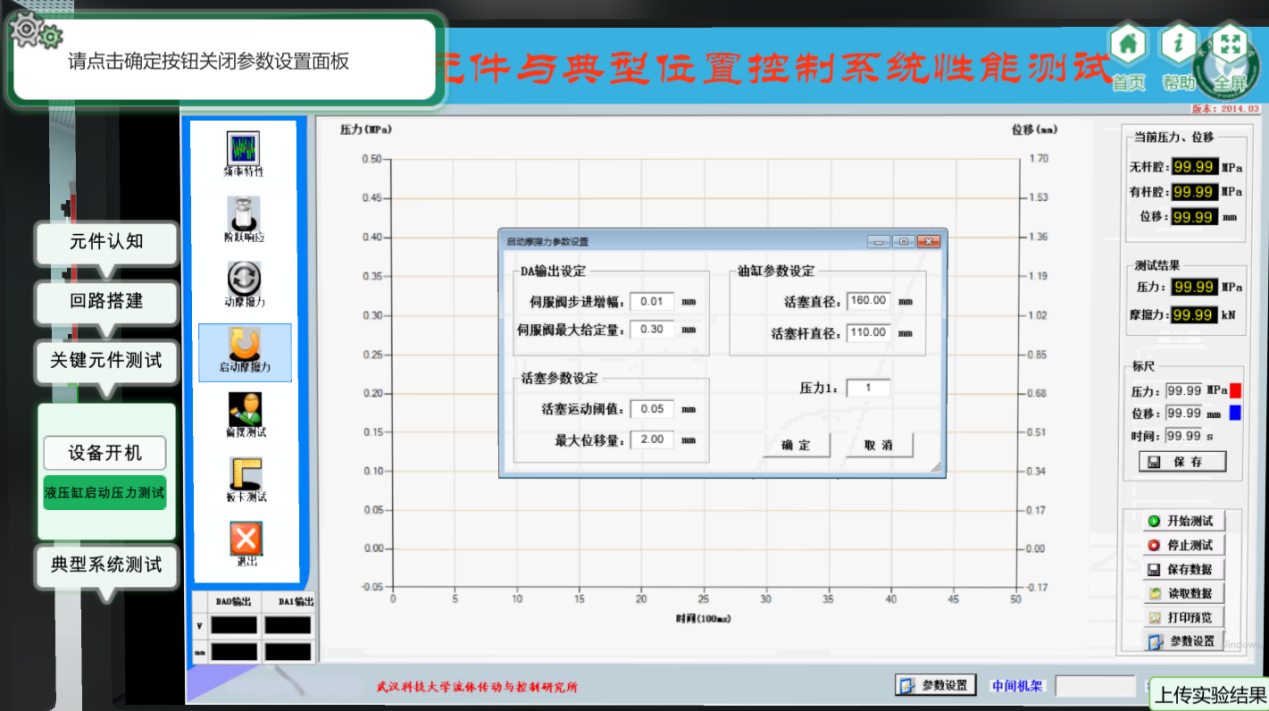This screenshot has height=711, width=1269.
Task: Click the red 退出 exit icon
Action: pyautogui.click(x=245, y=539)
